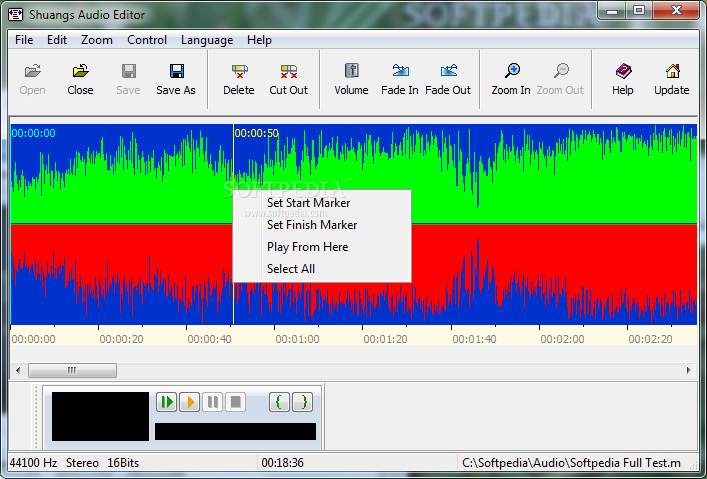707x479 pixels.
Task: Pause playback
Action: pos(213,401)
